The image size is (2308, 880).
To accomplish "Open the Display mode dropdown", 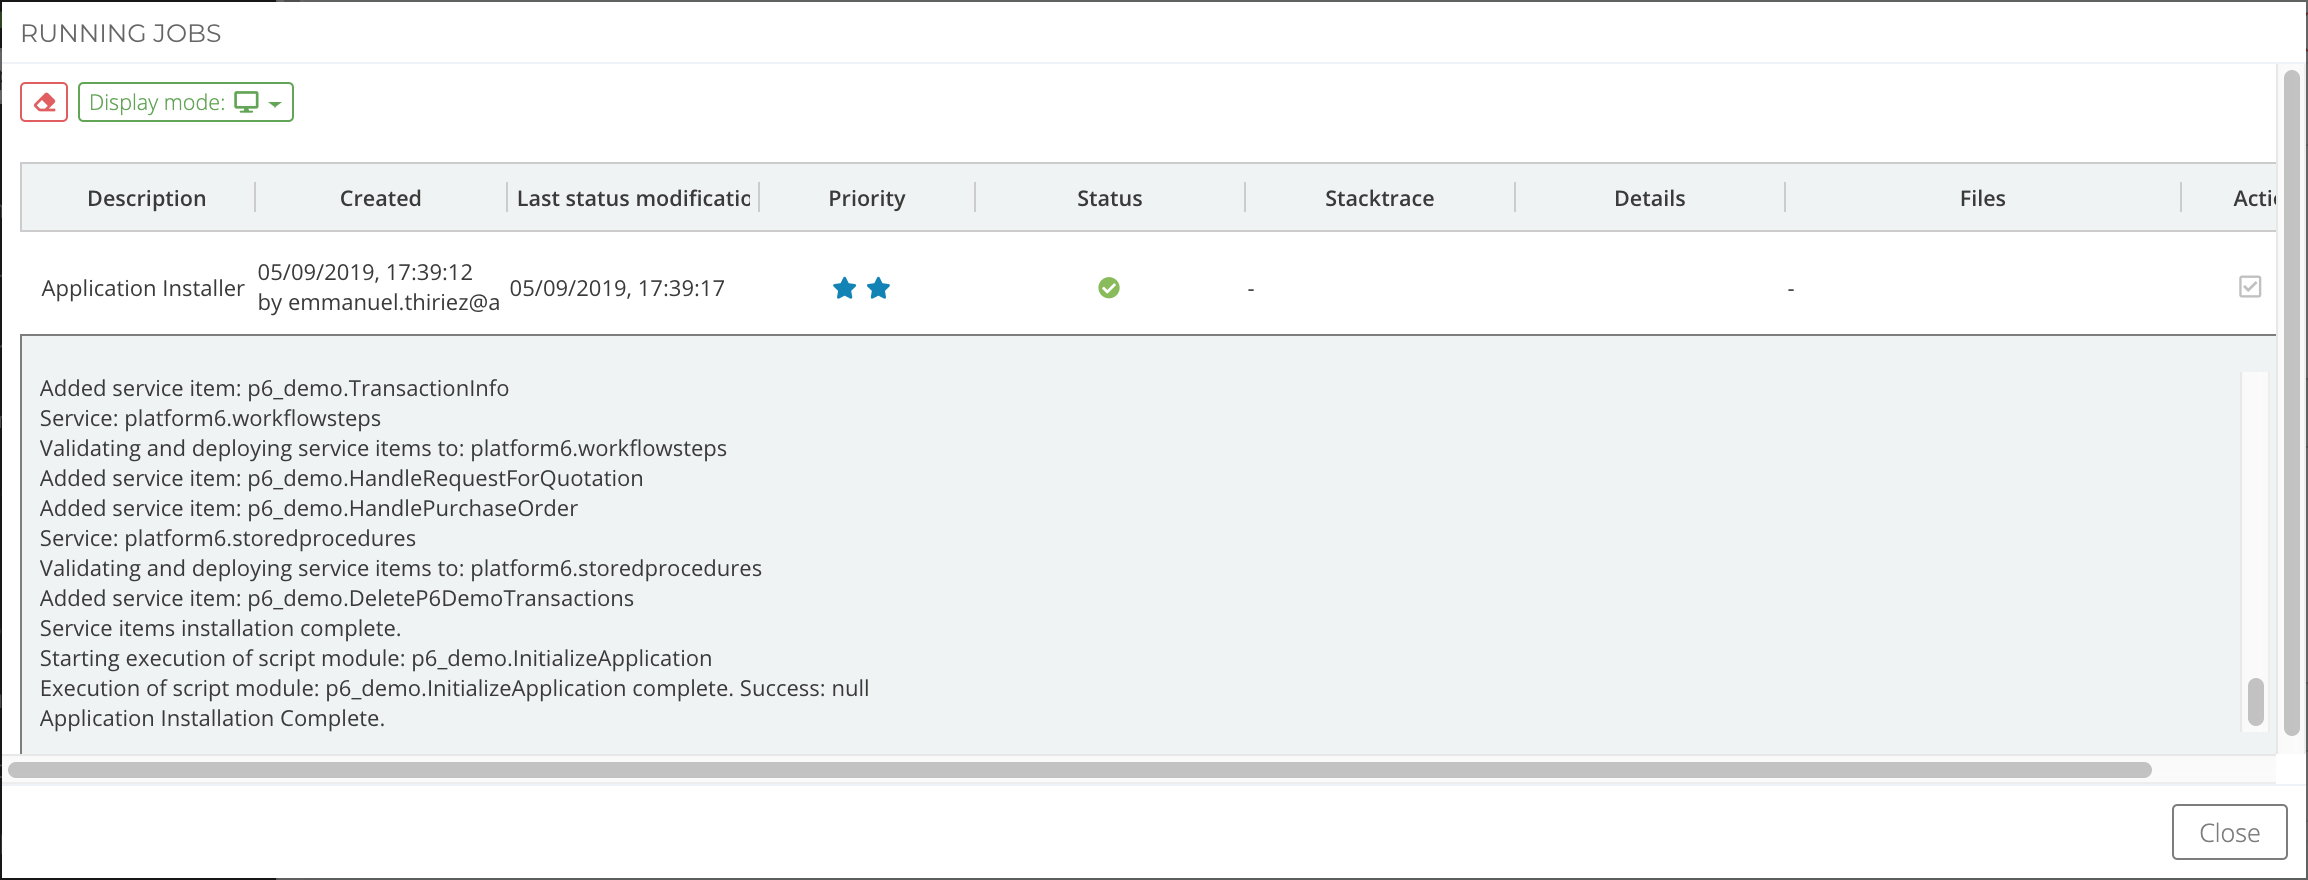I will coord(185,102).
